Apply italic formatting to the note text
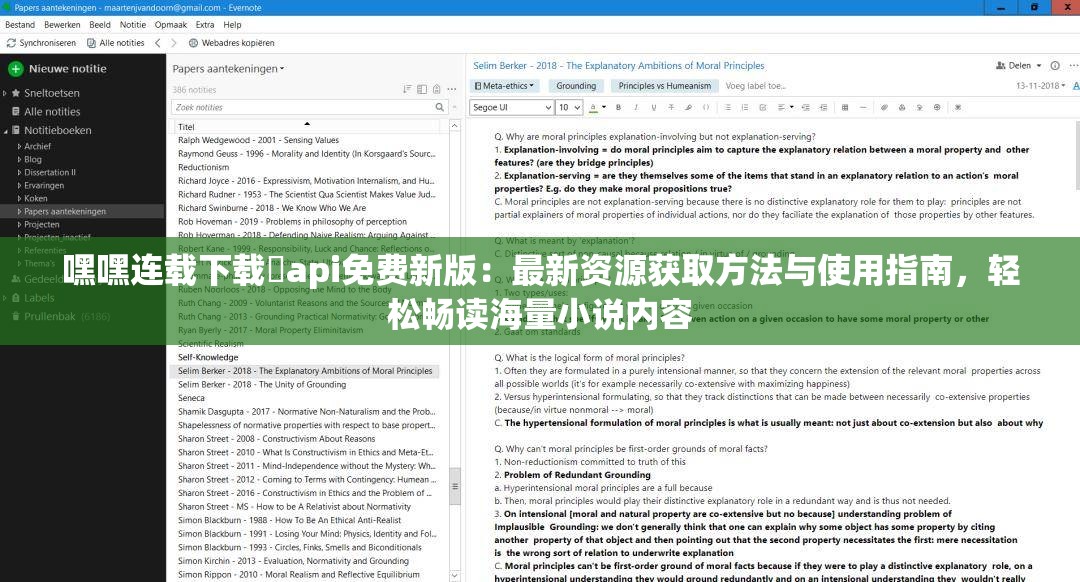This screenshot has width=1080, height=582. 636,107
